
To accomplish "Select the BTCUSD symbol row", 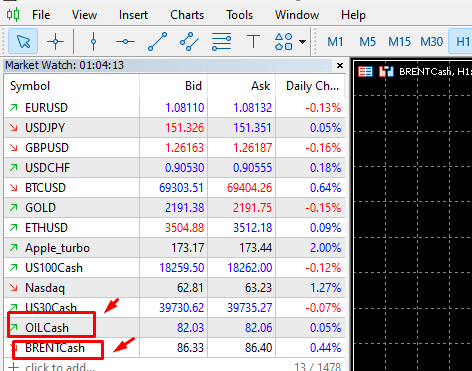I will click(174, 188).
